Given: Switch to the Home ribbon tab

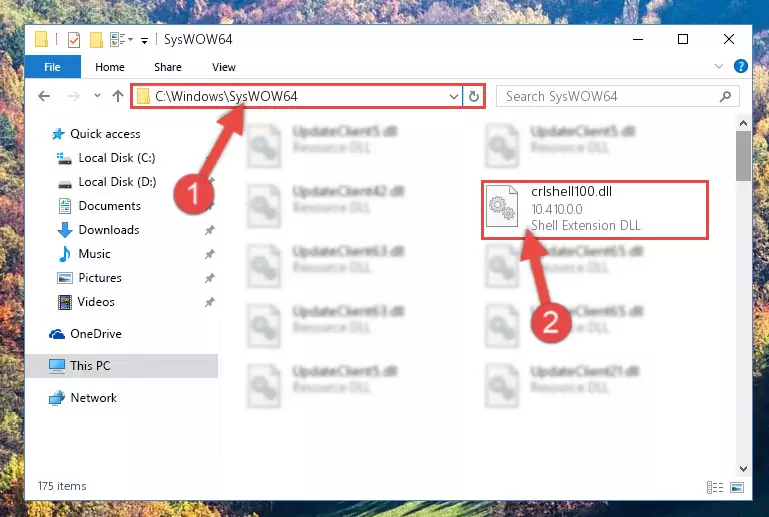Looking at the screenshot, I should (110, 67).
